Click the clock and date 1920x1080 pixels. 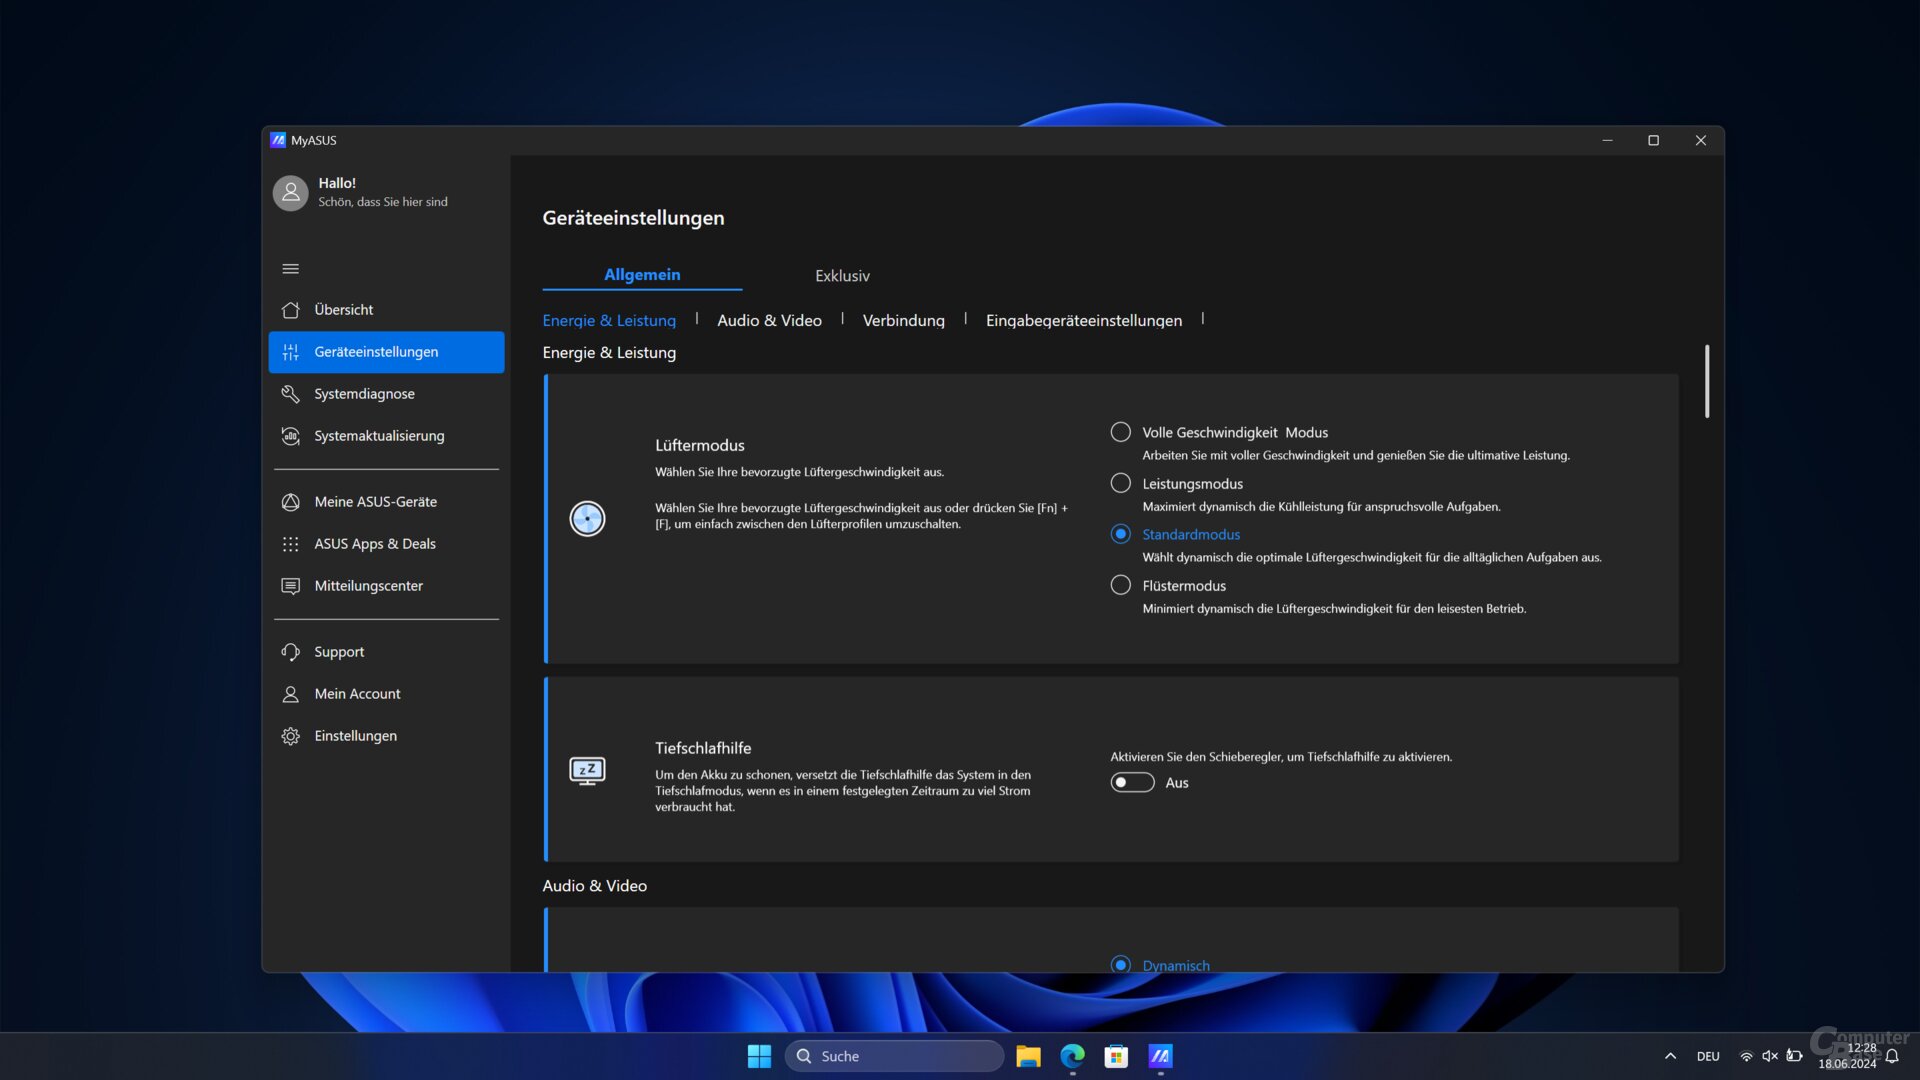point(1847,1056)
